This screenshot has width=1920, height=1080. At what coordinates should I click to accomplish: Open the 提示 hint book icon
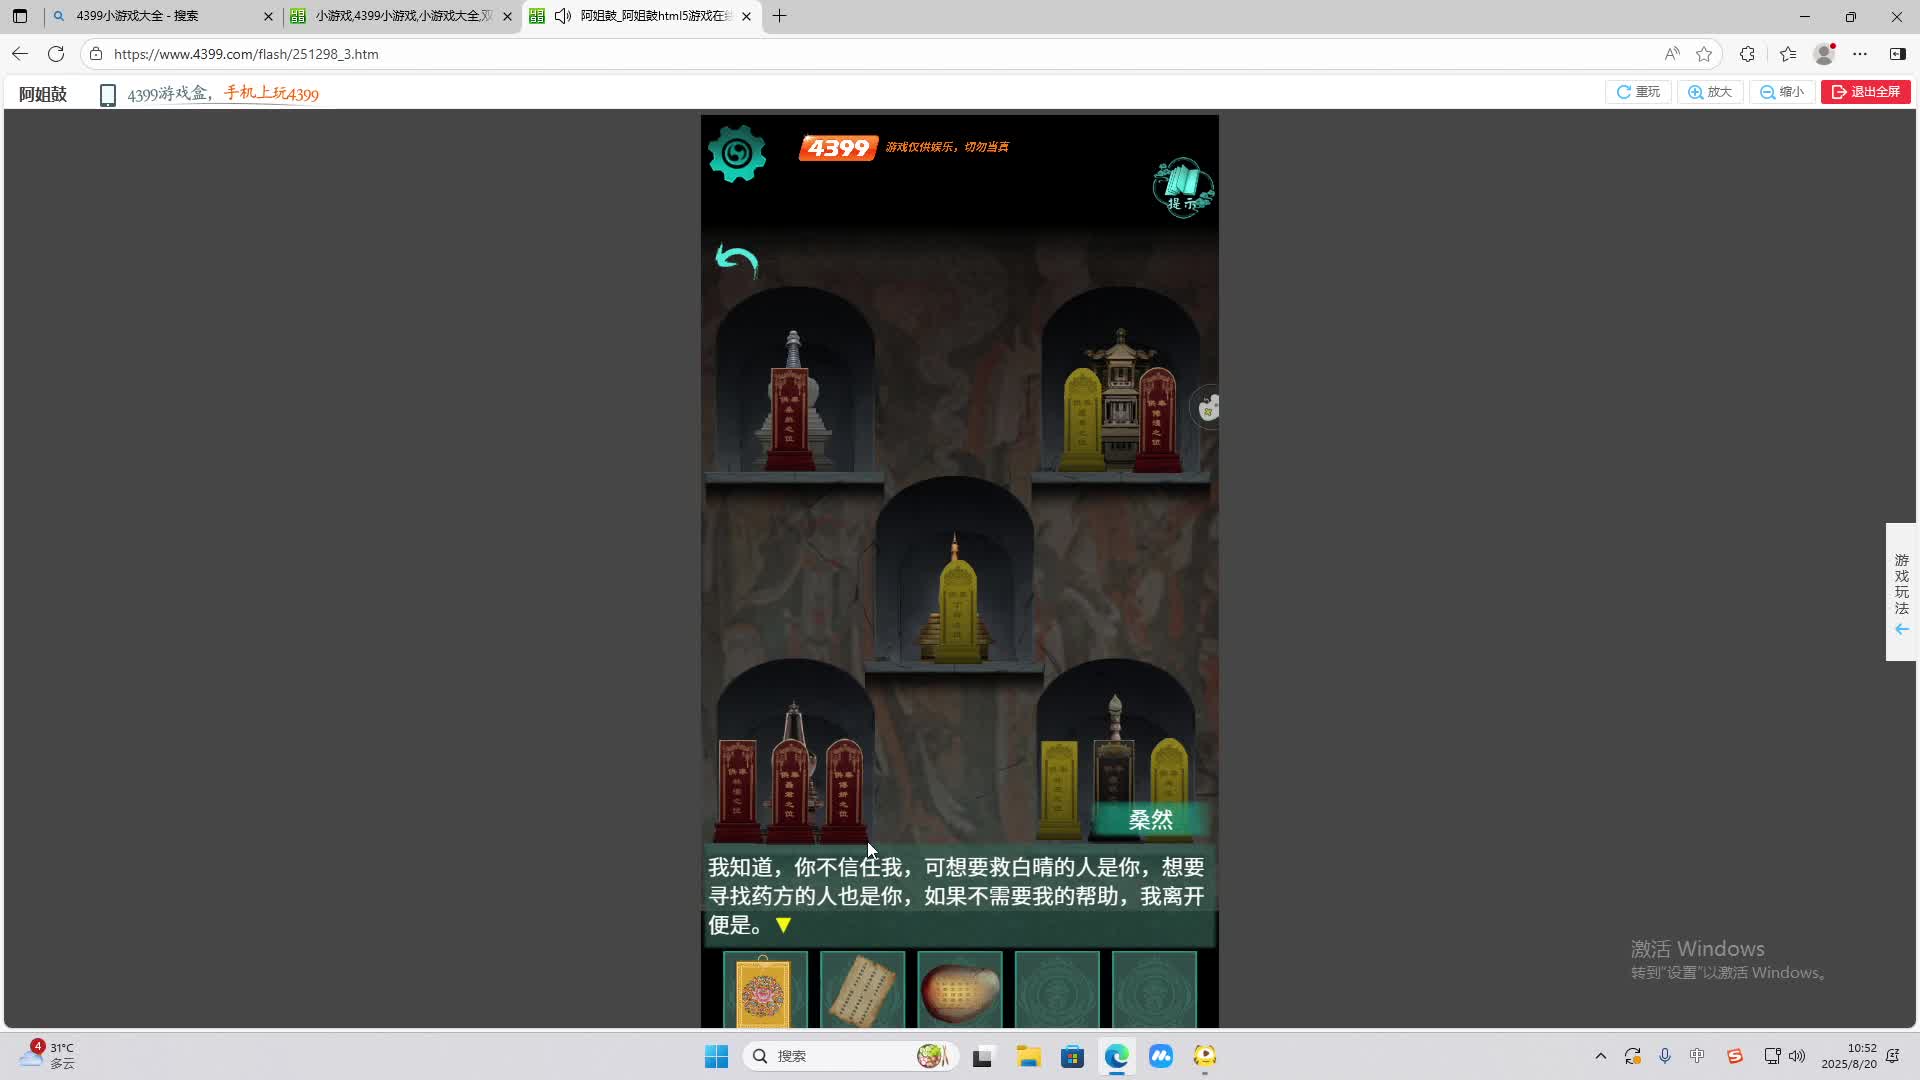[1183, 186]
